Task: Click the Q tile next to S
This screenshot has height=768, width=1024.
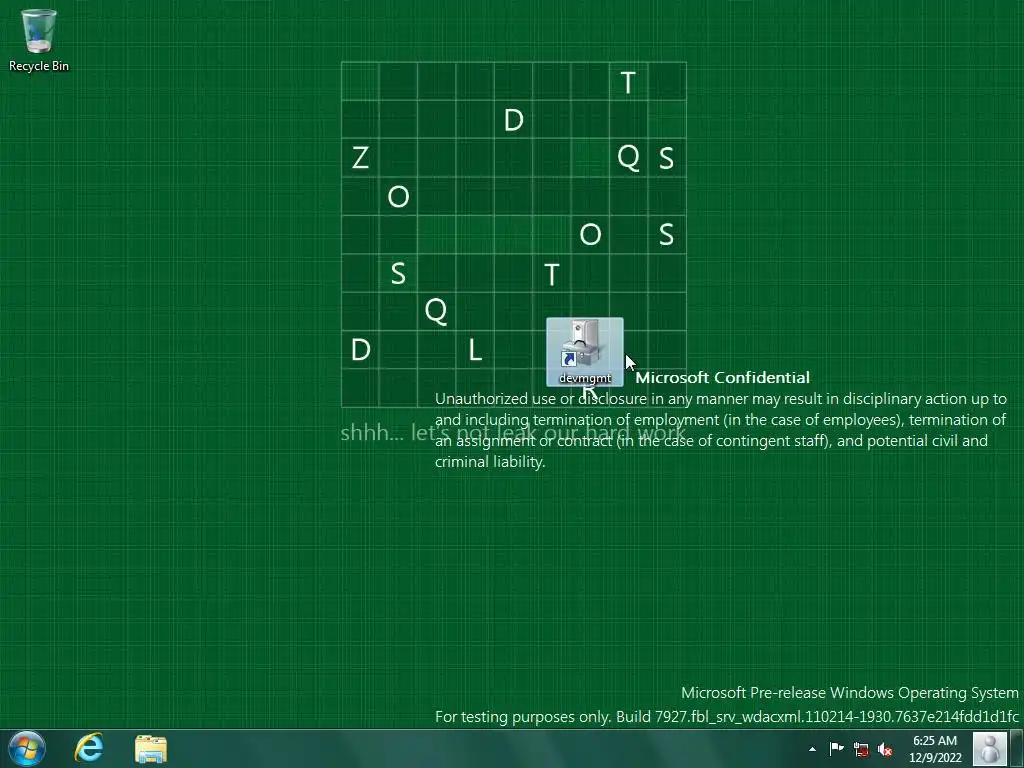Action: click(628, 158)
